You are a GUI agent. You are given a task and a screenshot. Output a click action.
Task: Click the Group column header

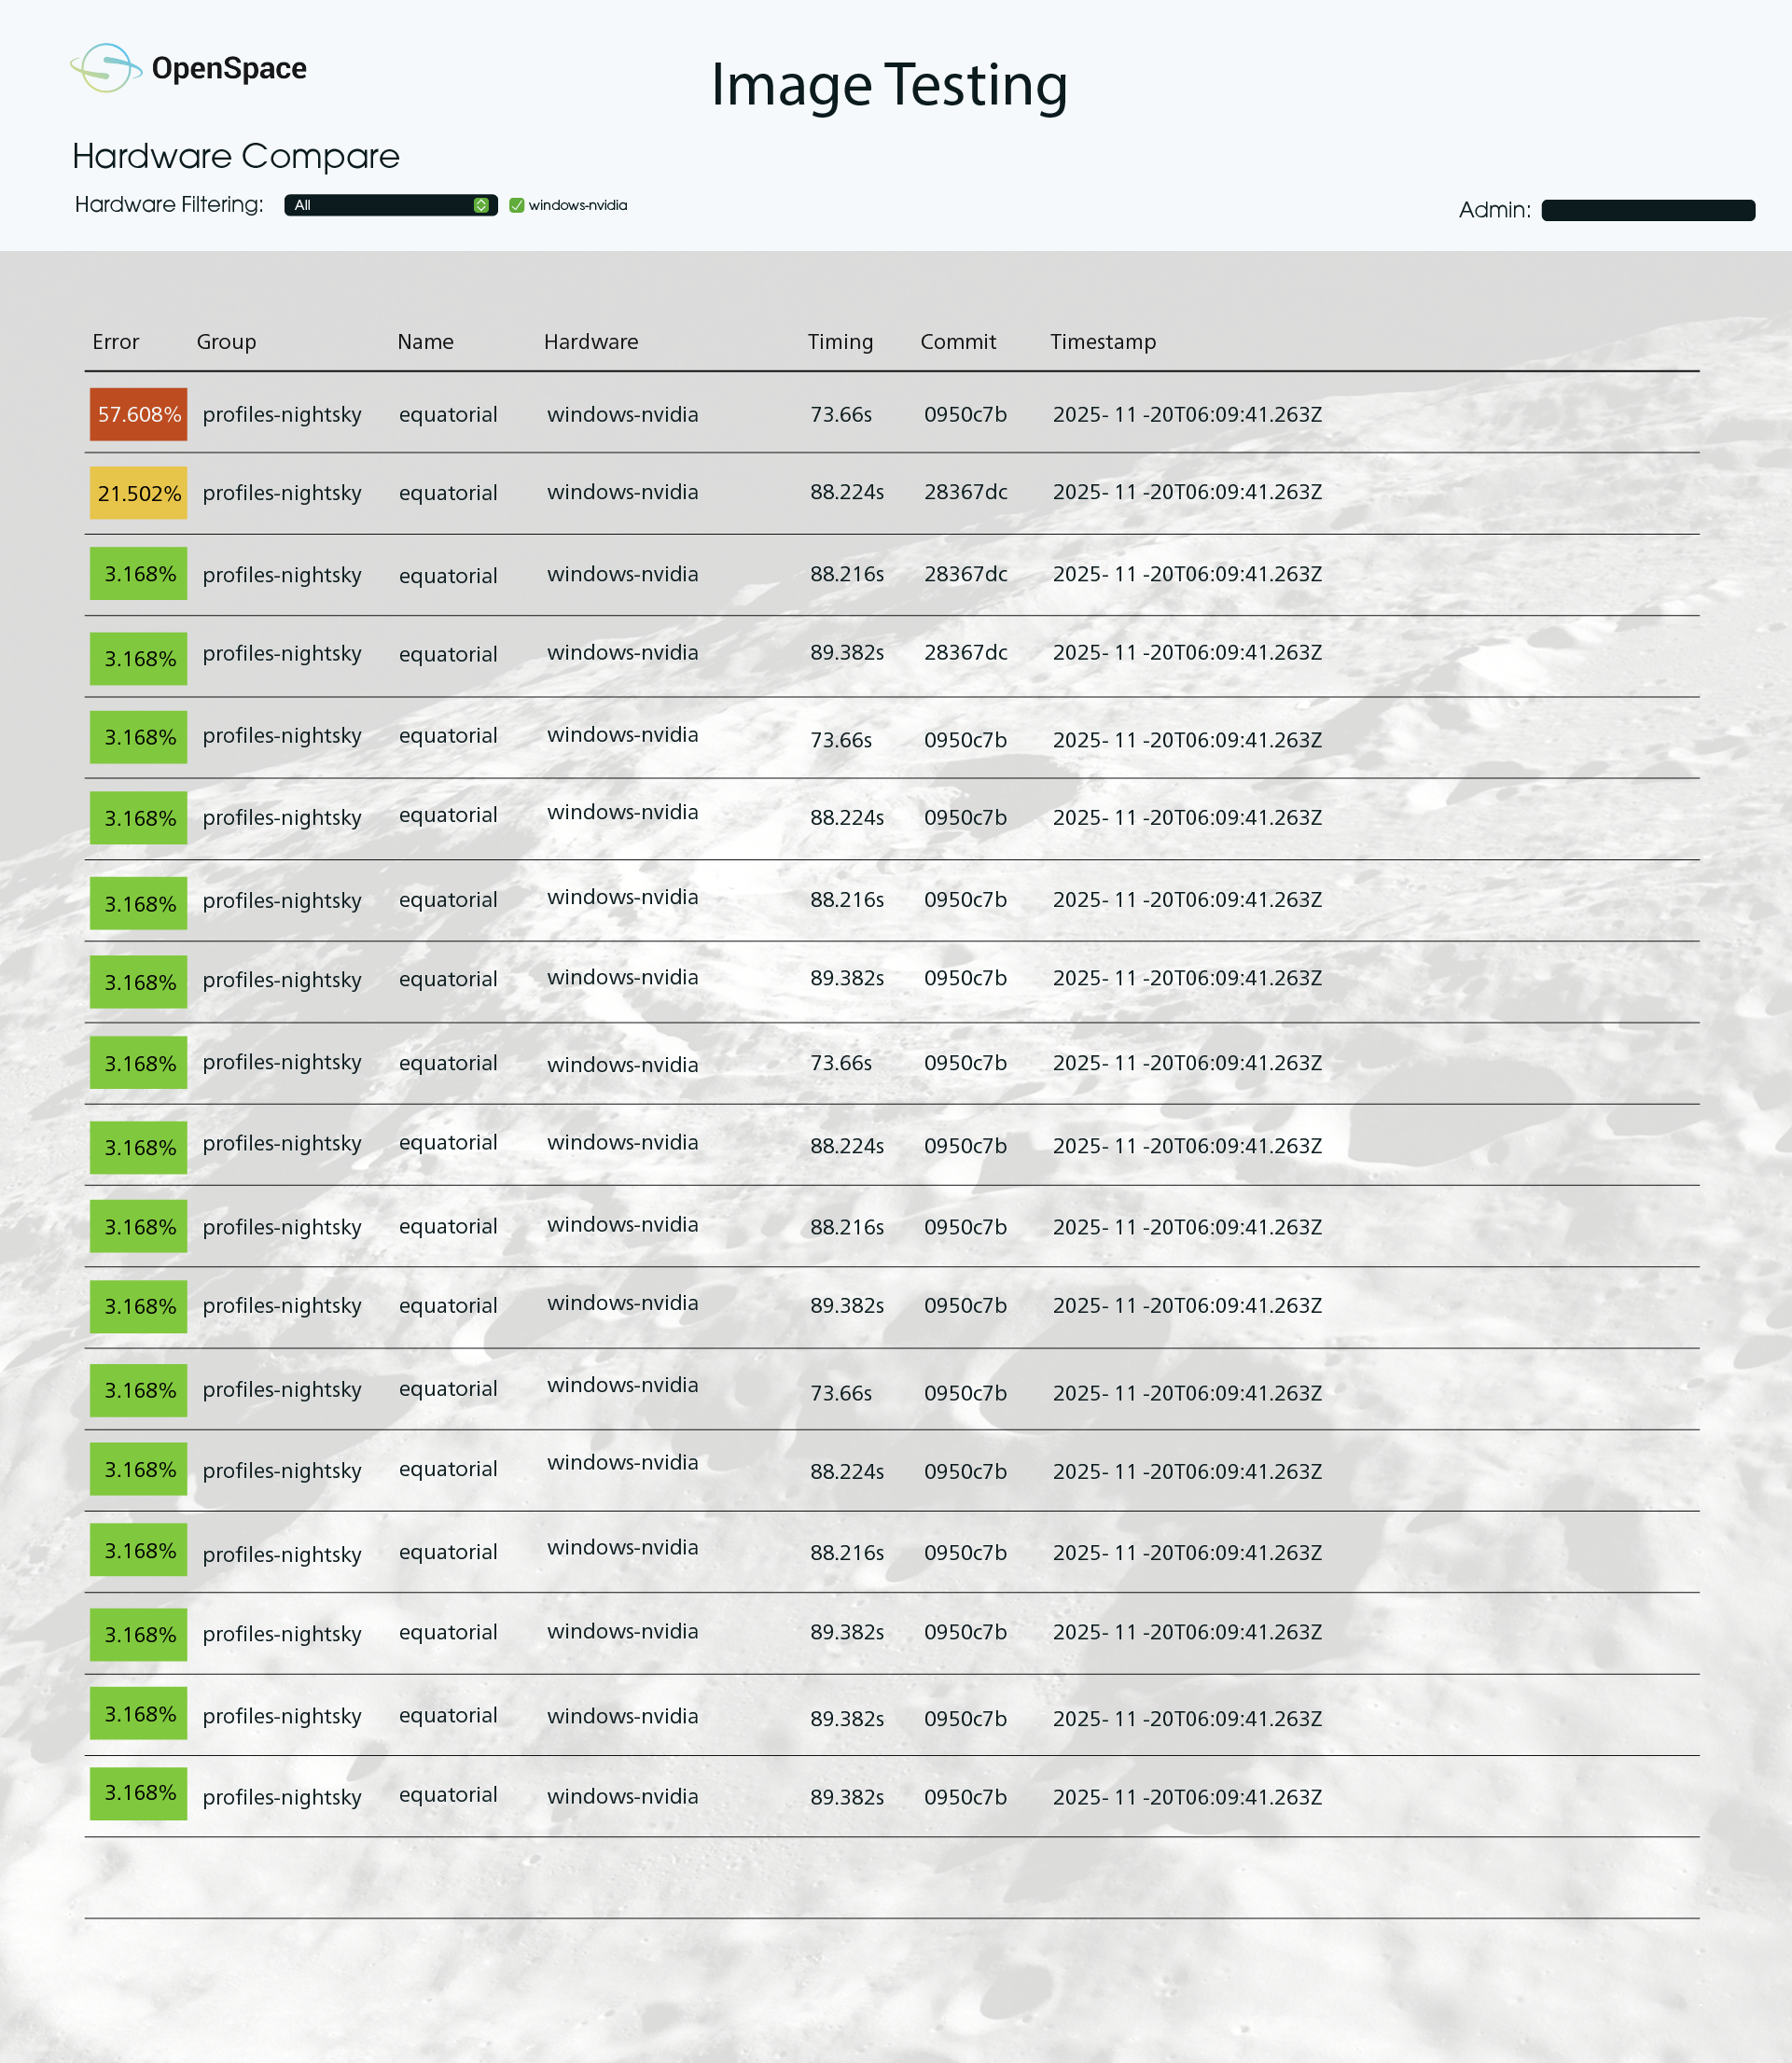pyautogui.click(x=226, y=342)
